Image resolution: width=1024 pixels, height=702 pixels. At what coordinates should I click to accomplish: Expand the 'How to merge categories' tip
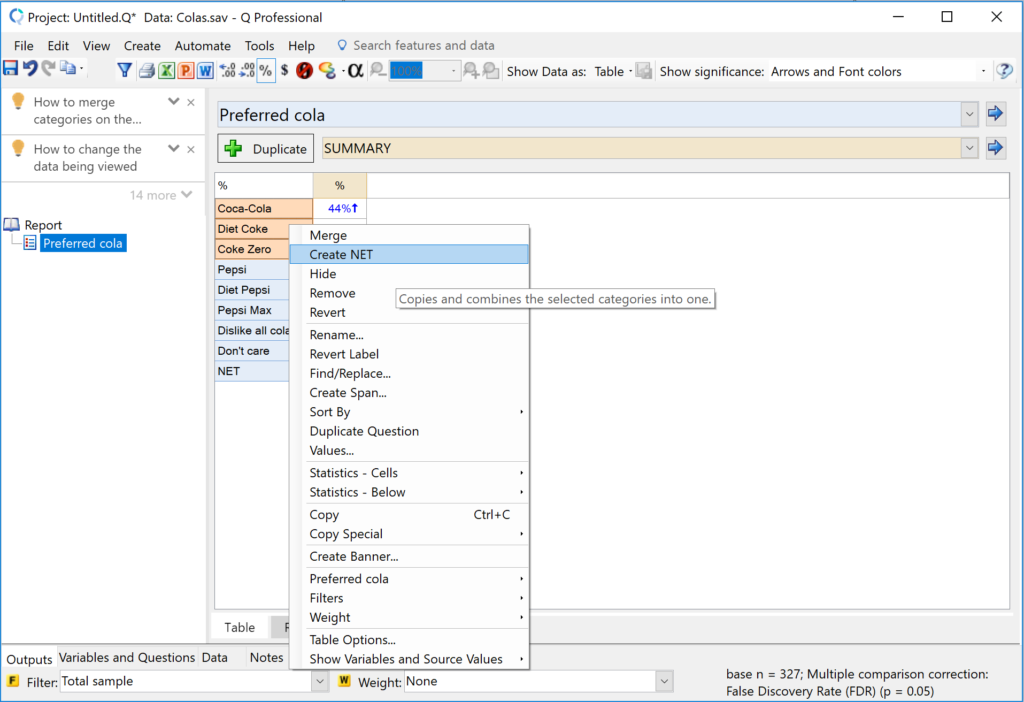173,101
